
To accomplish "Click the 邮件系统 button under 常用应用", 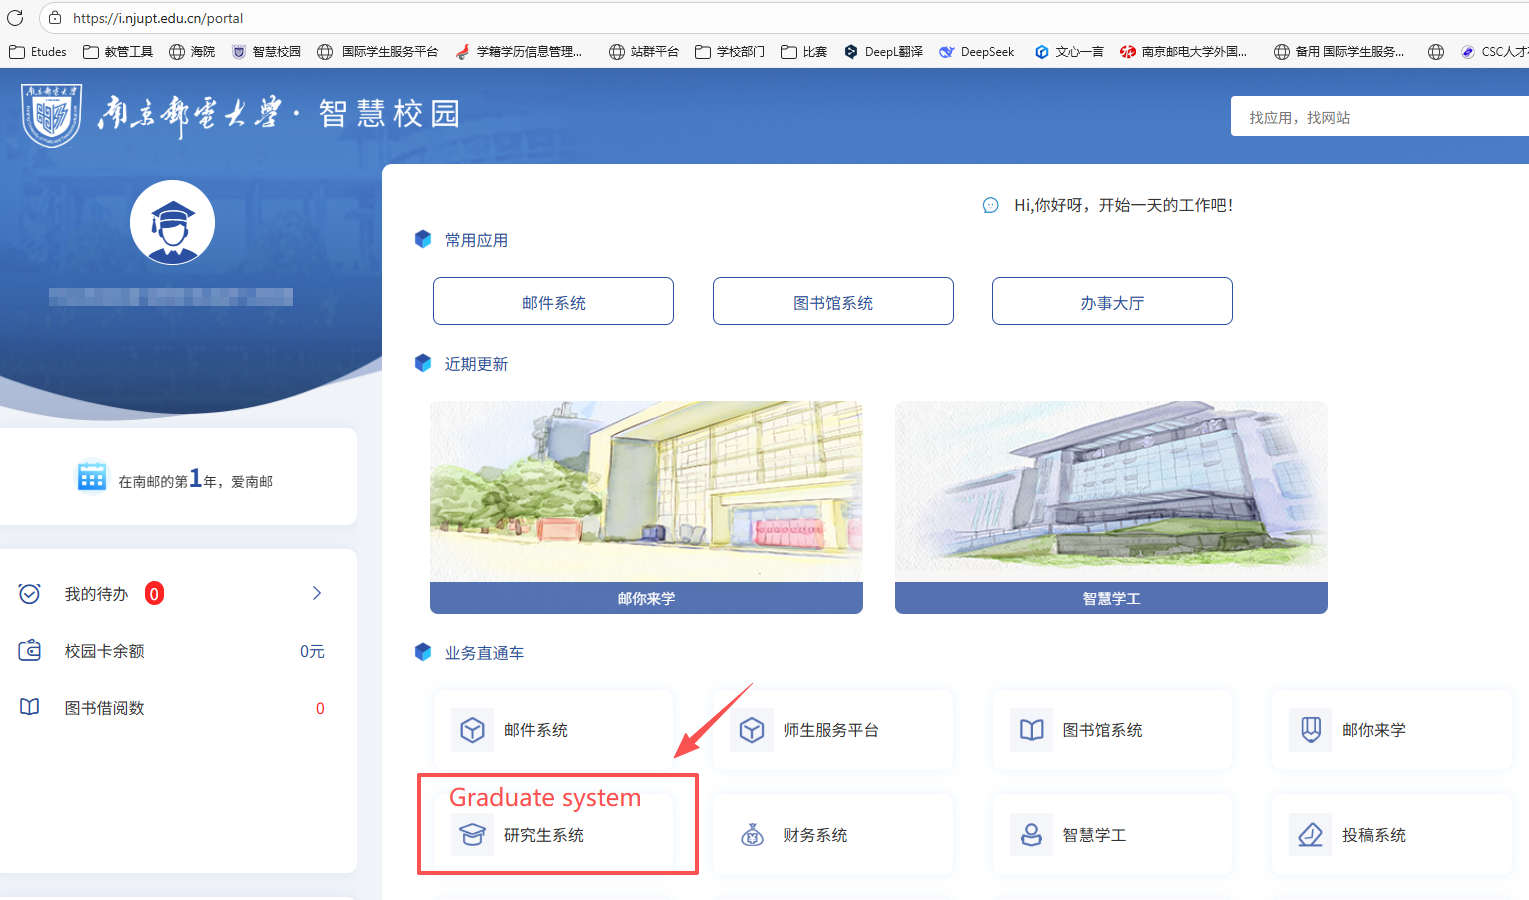I will point(553,302).
